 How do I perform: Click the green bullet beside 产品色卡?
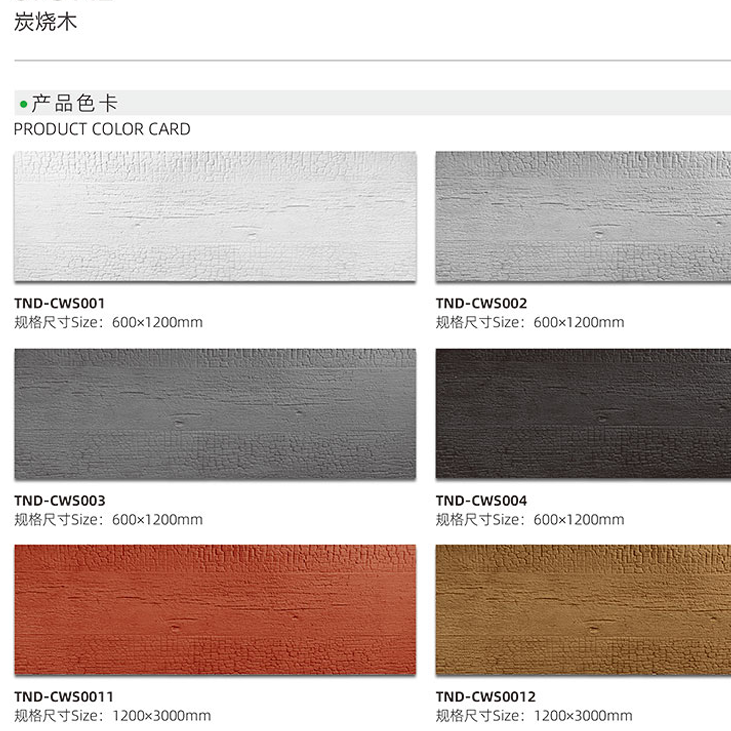coord(23,104)
